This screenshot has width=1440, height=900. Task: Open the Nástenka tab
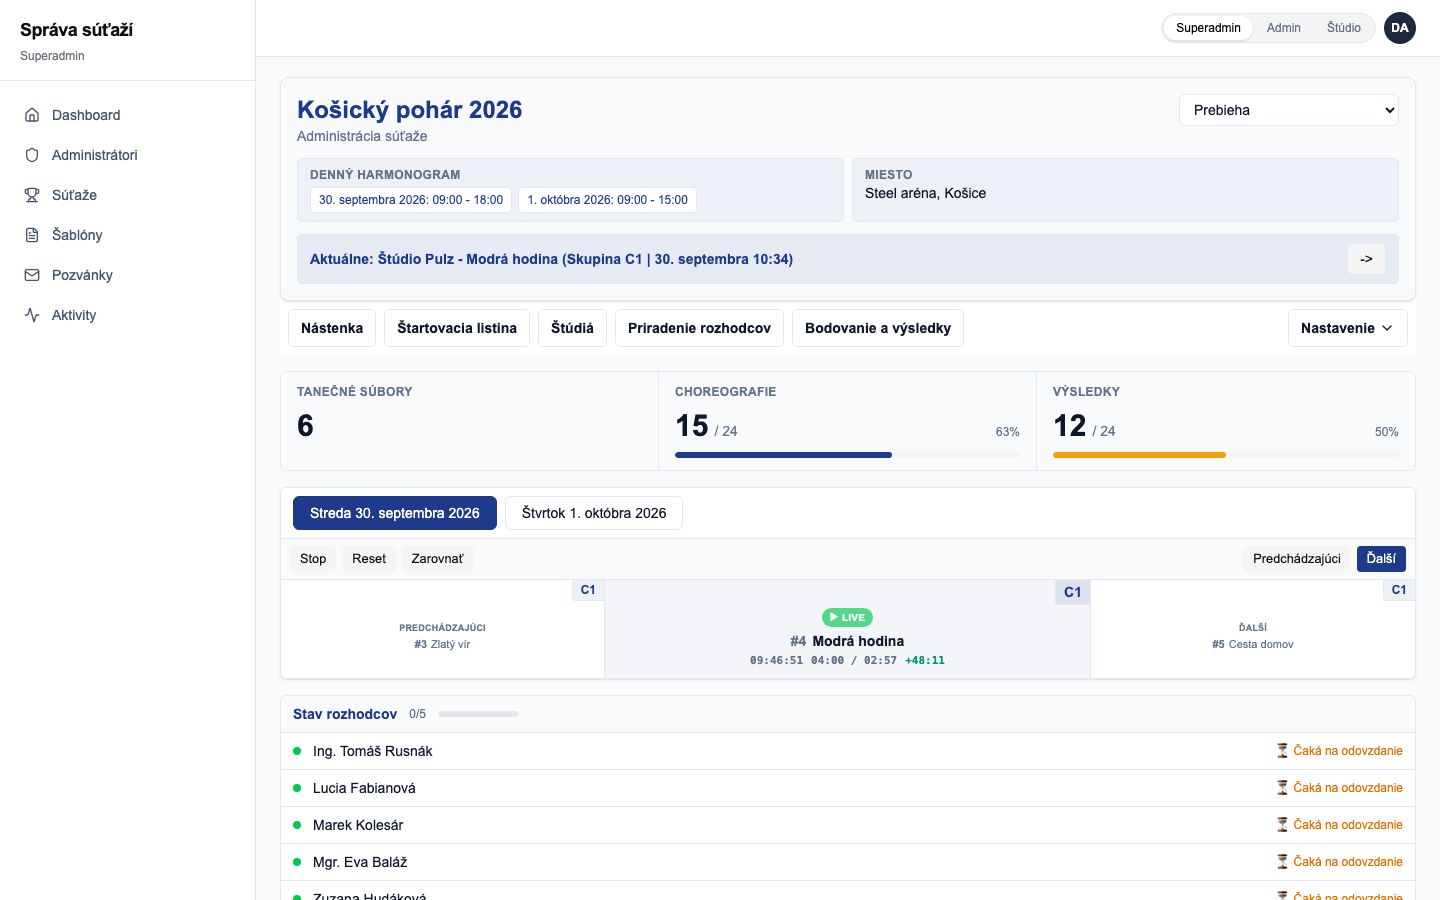332,328
